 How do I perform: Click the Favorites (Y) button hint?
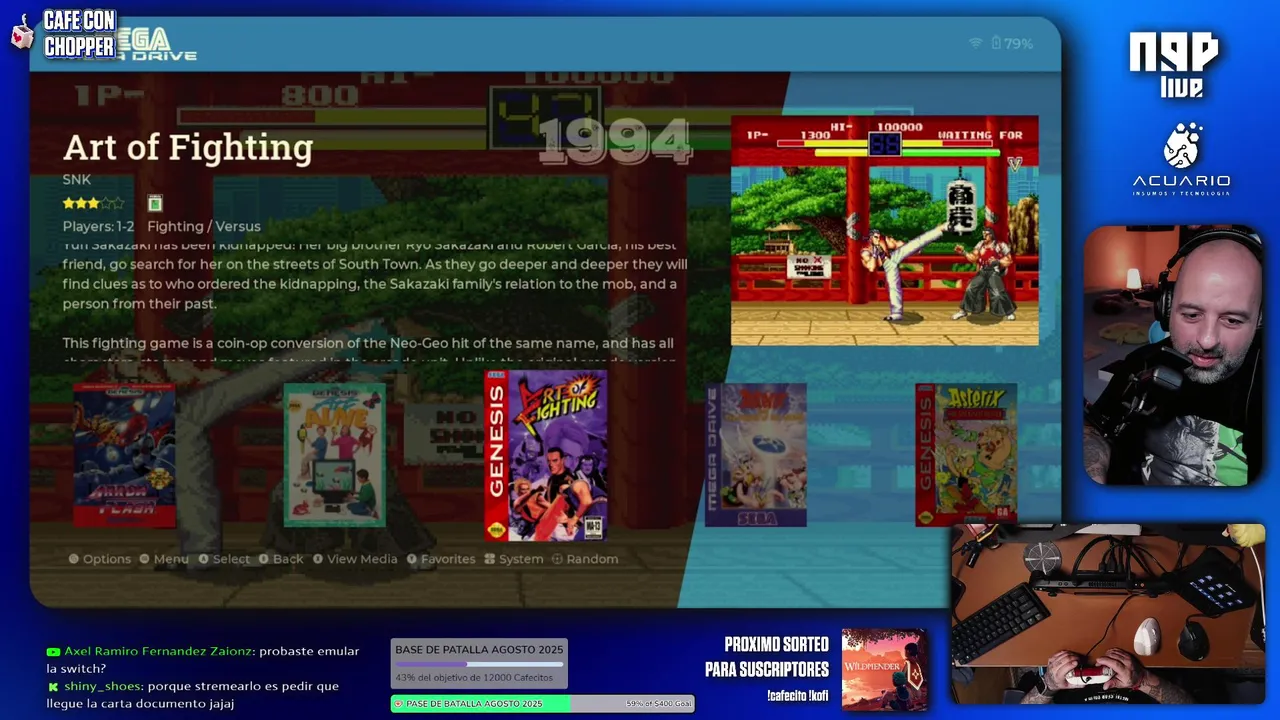[441, 559]
